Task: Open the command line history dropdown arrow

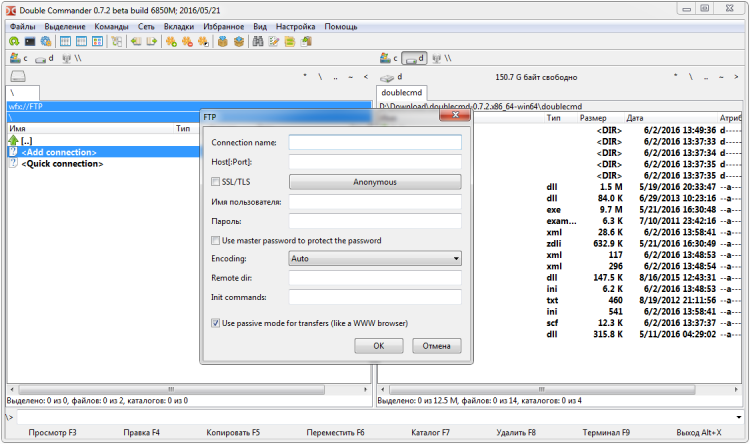Action: tap(739, 417)
